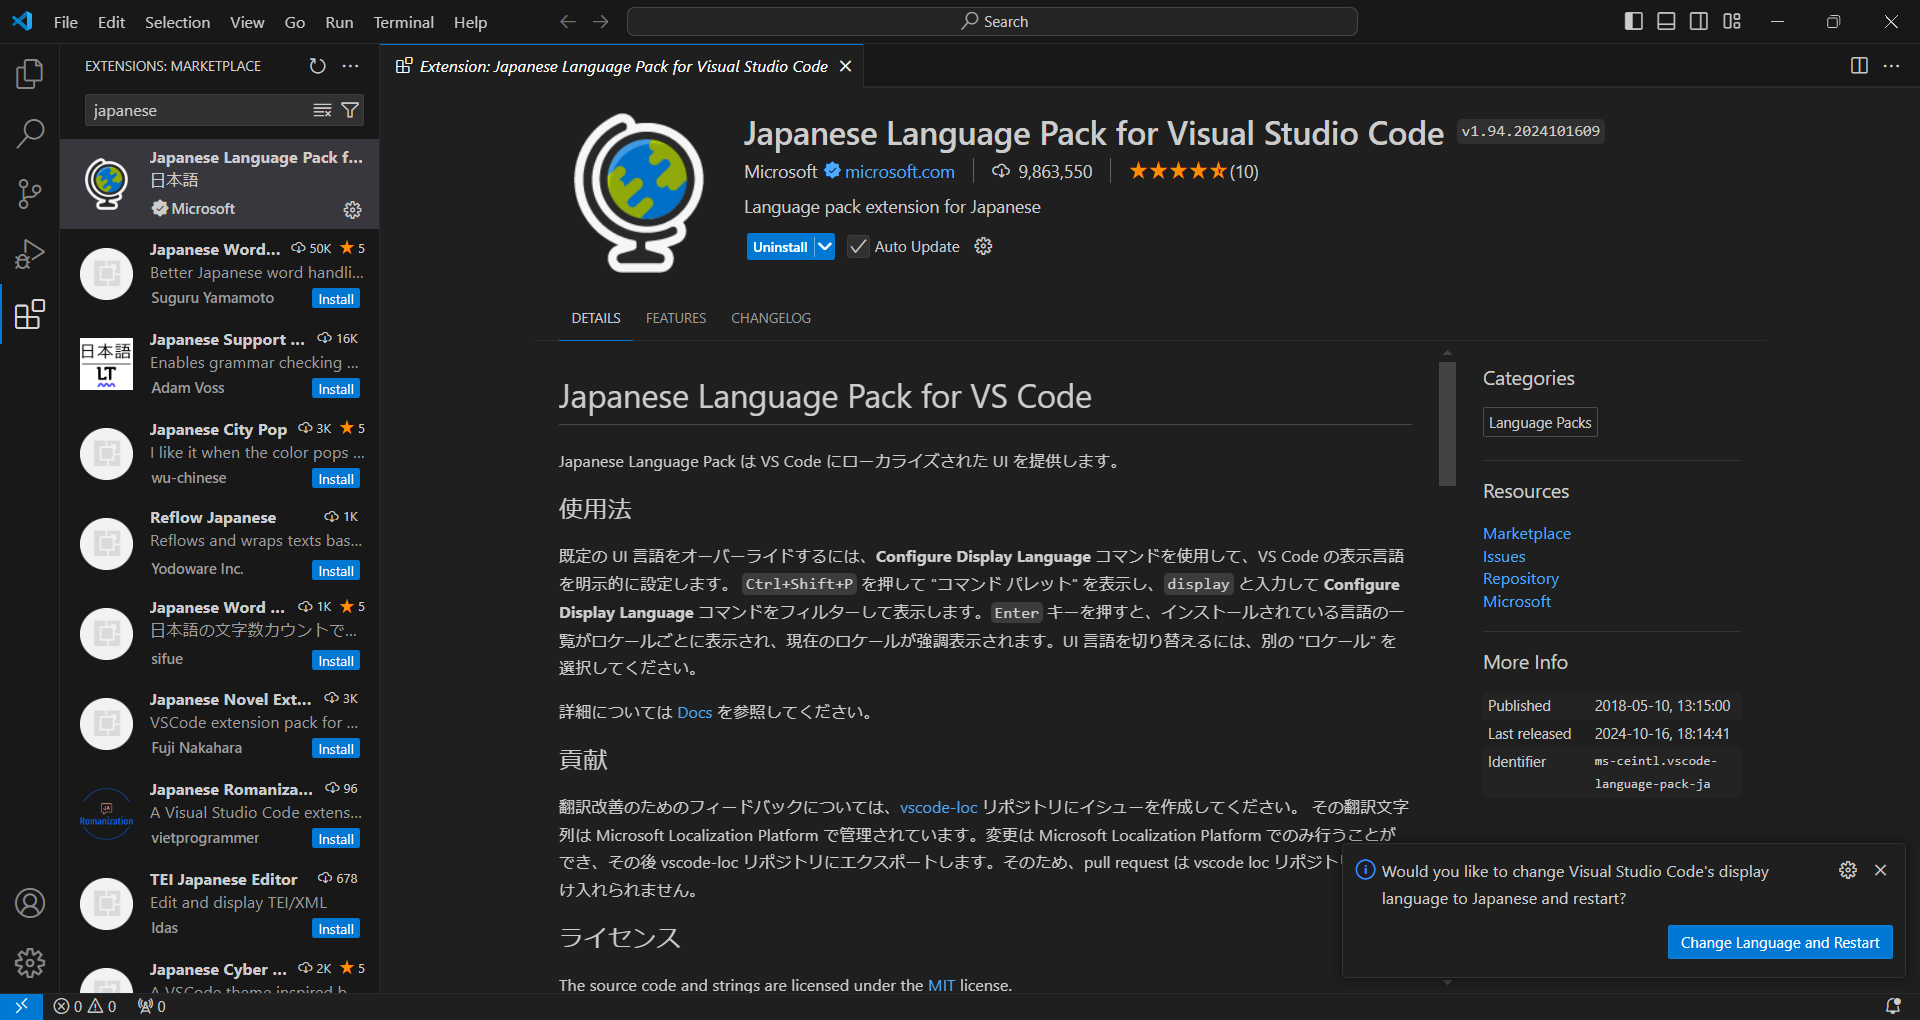Image resolution: width=1920 pixels, height=1020 pixels.
Task: Uninstall the Japanese Language Pack
Action: 780,246
